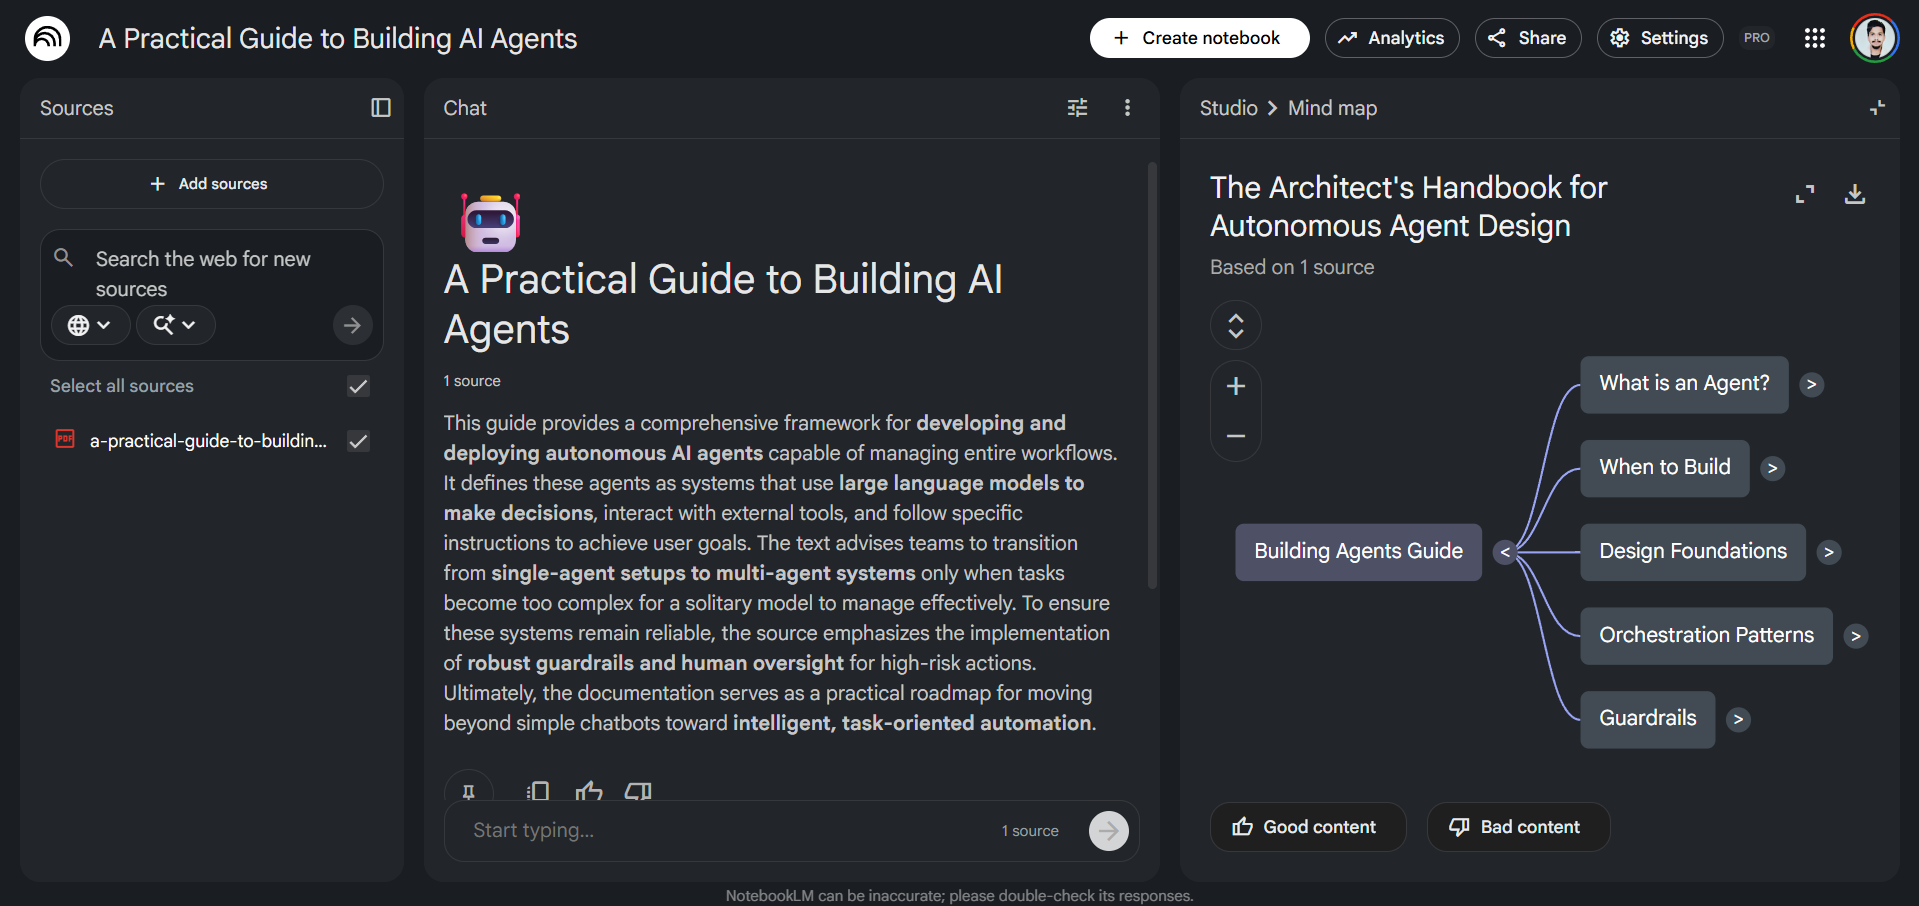The width and height of the screenshot is (1919, 906).
Task: Rate mind map as Good content
Action: pyautogui.click(x=1307, y=827)
